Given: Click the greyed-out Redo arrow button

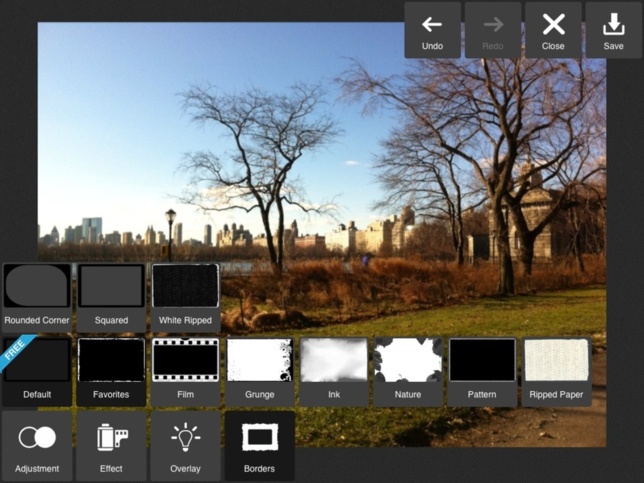Looking at the screenshot, I should pyautogui.click(x=493, y=30).
